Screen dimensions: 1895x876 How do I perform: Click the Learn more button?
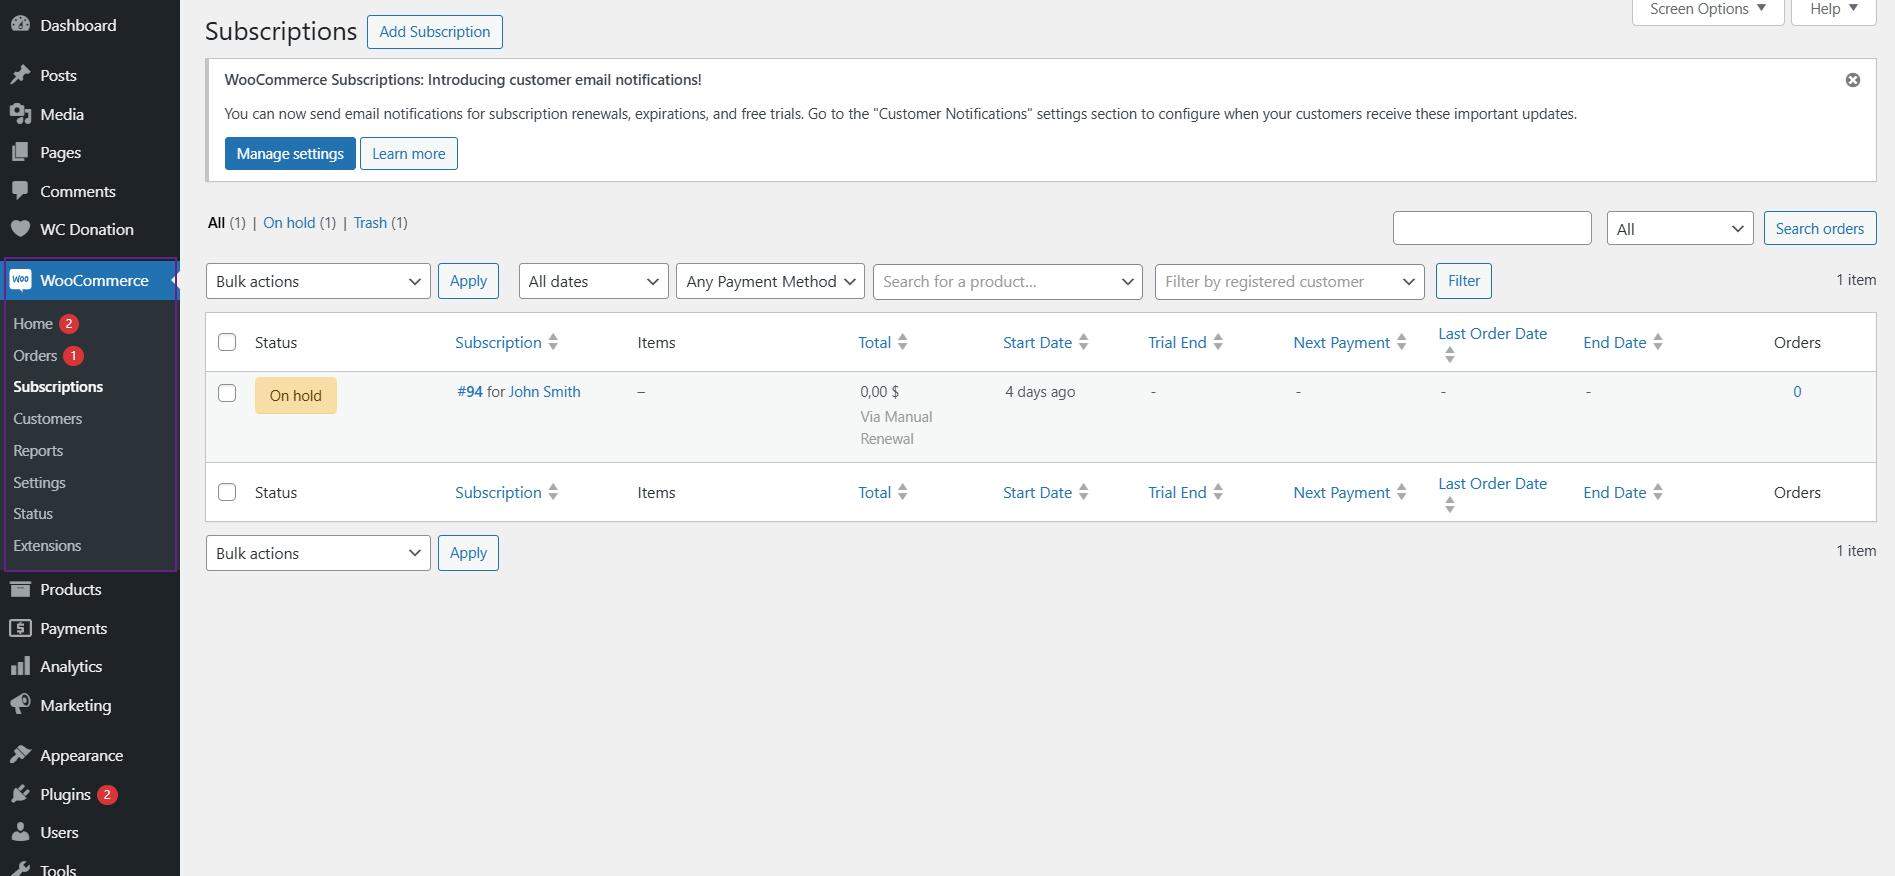(409, 154)
